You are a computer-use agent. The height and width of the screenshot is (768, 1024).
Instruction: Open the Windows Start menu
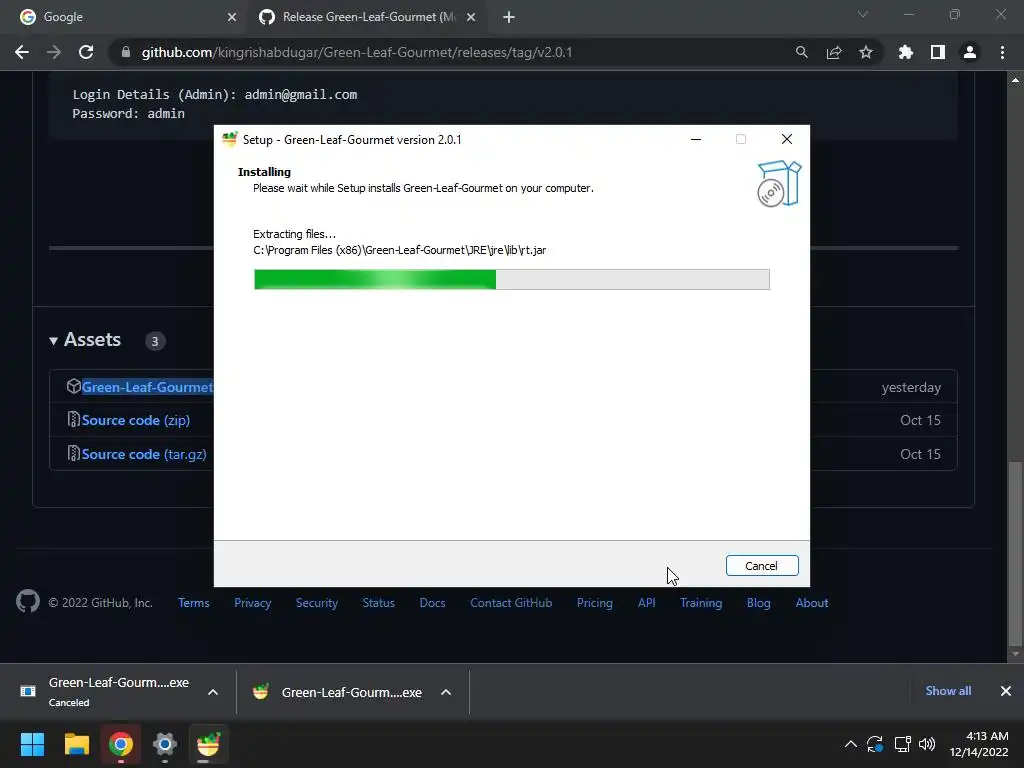[x=32, y=744]
